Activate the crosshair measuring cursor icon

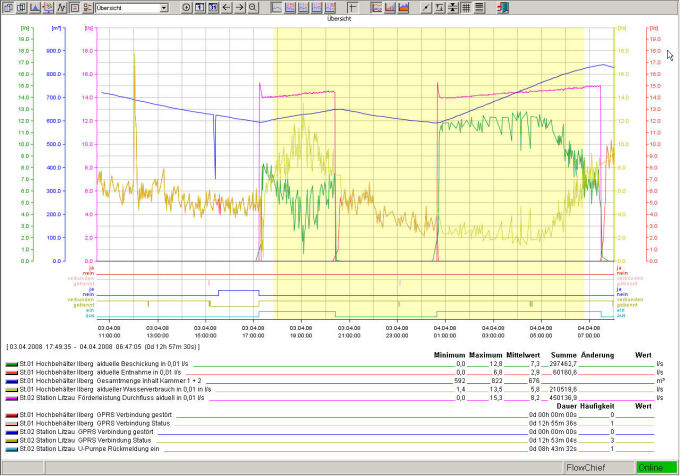[x=352, y=7]
